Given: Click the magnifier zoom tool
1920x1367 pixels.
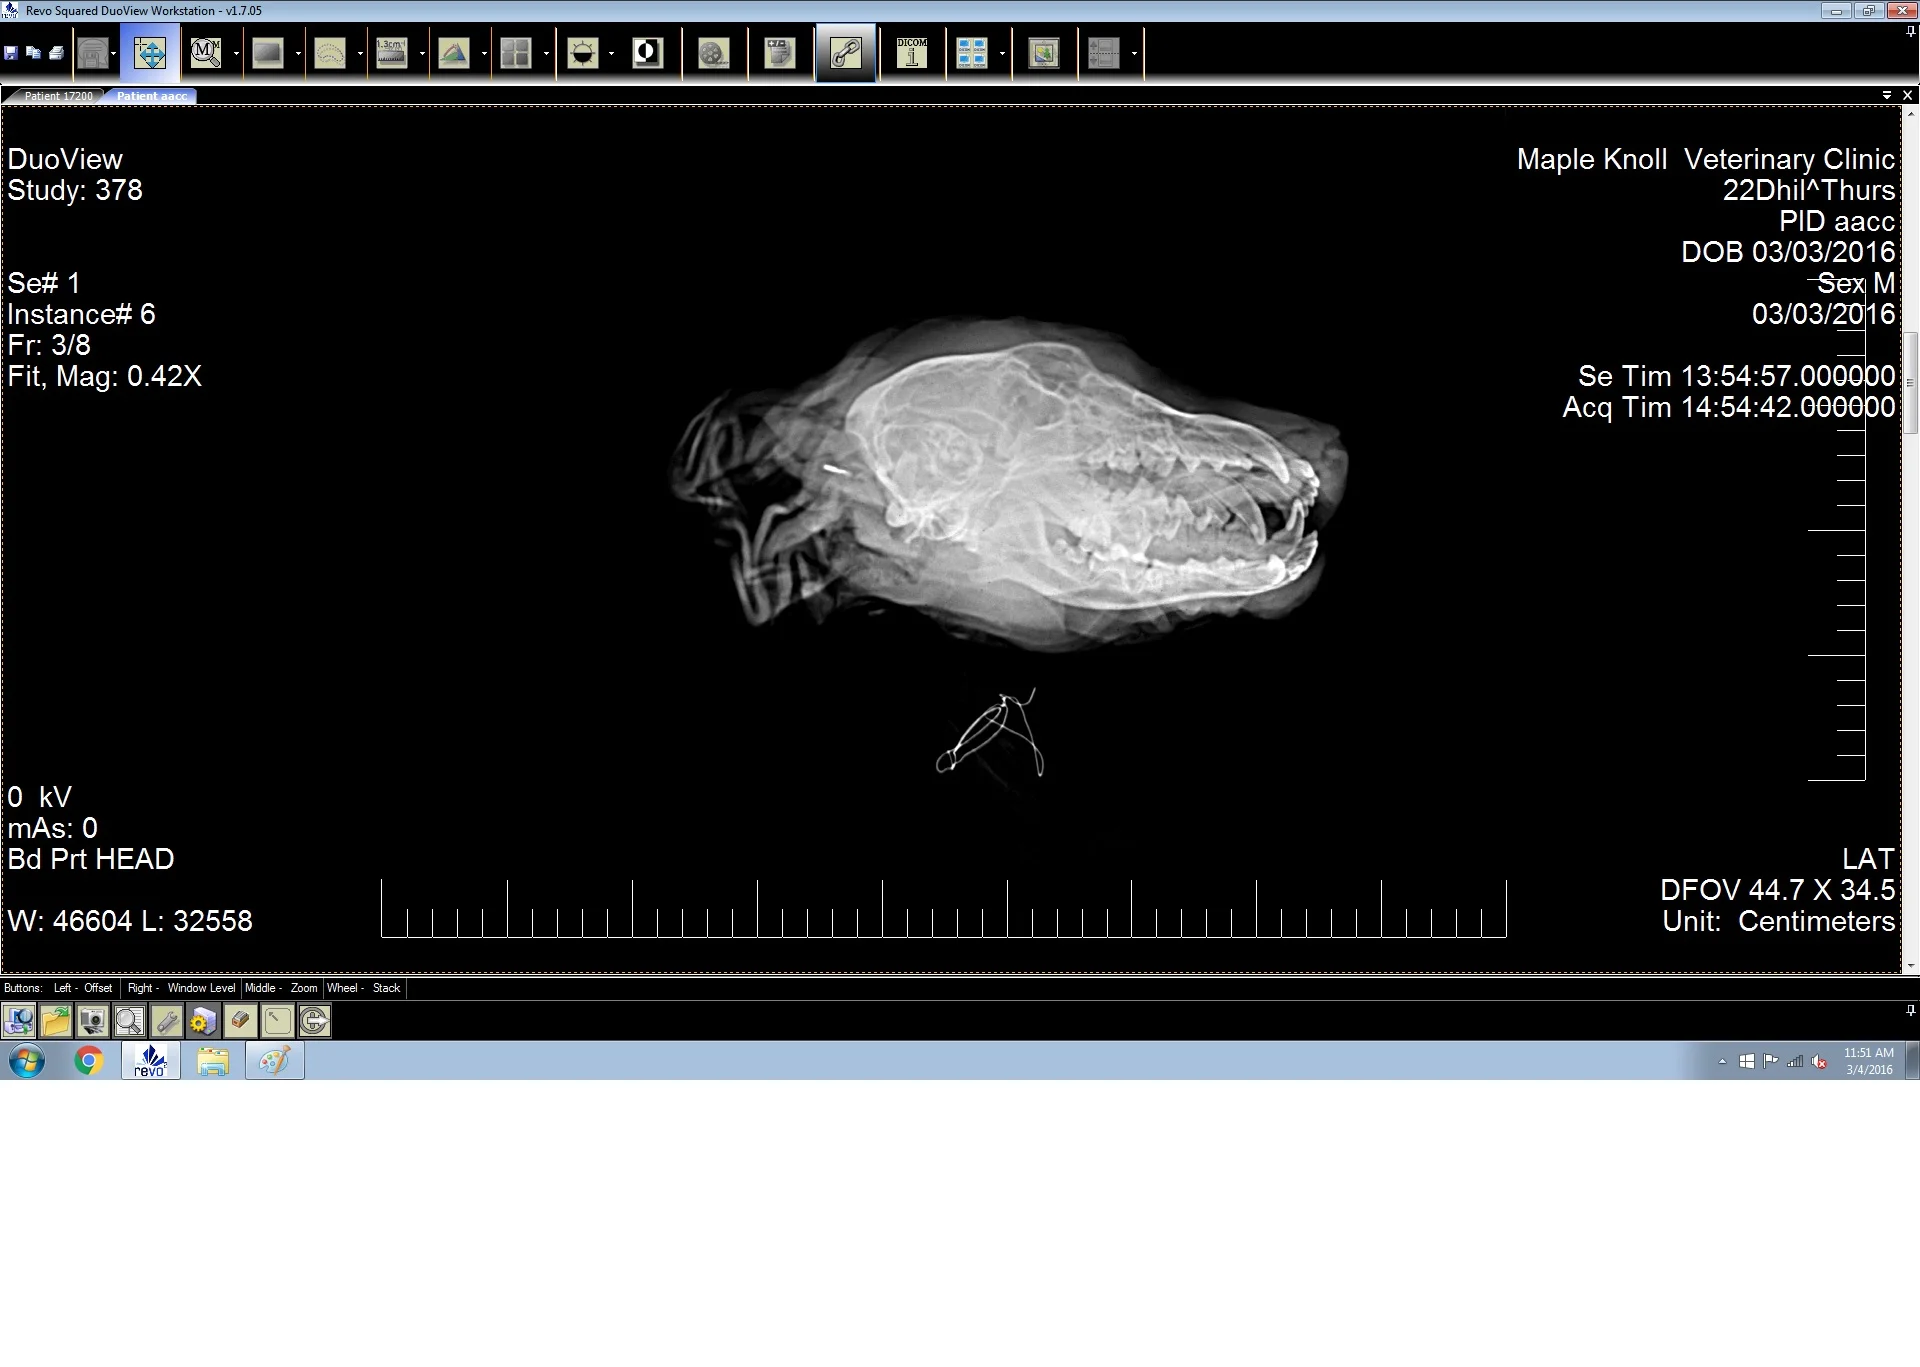Looking at the screenshot, I should click(x=205, y=53).
